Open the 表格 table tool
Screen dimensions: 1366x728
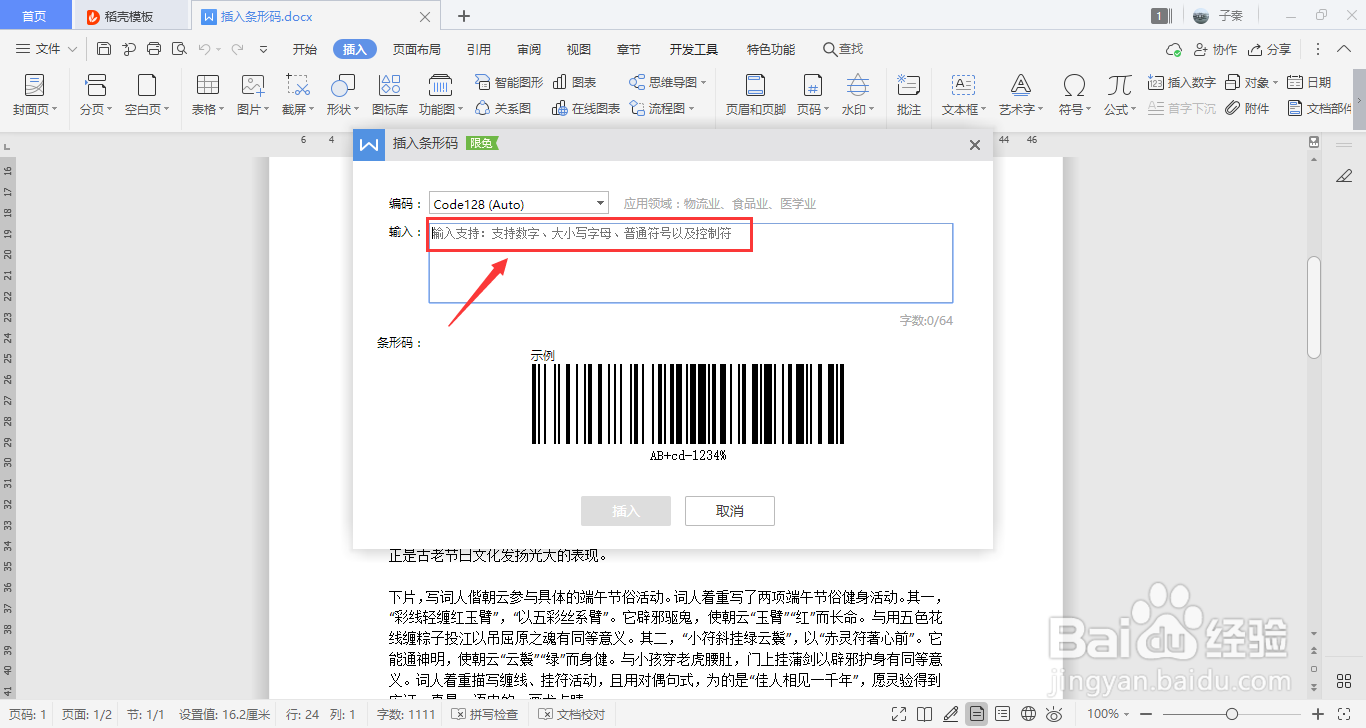tap(208, 95)
